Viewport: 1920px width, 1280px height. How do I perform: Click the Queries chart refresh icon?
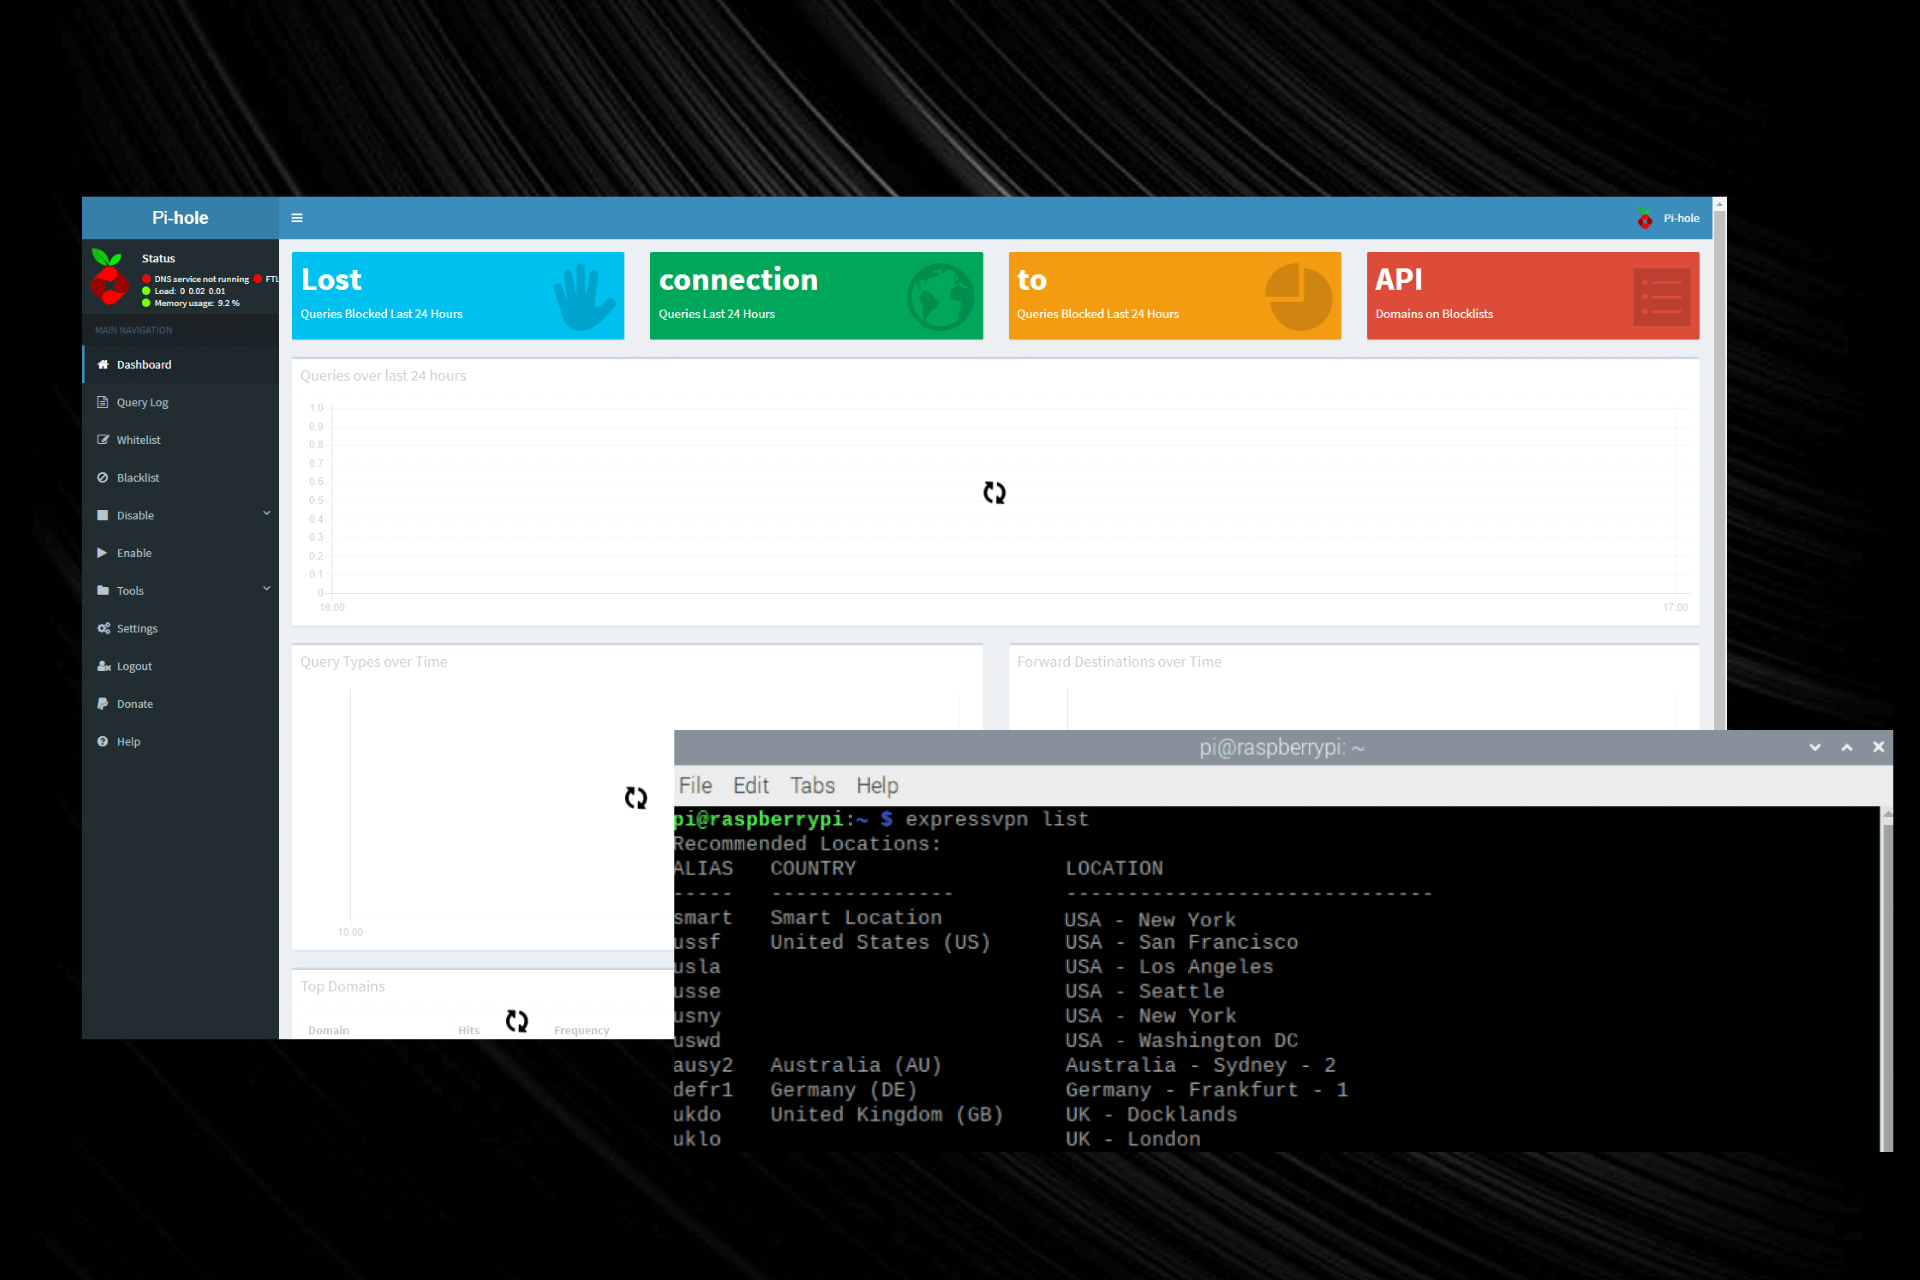(x=994, y=493)
